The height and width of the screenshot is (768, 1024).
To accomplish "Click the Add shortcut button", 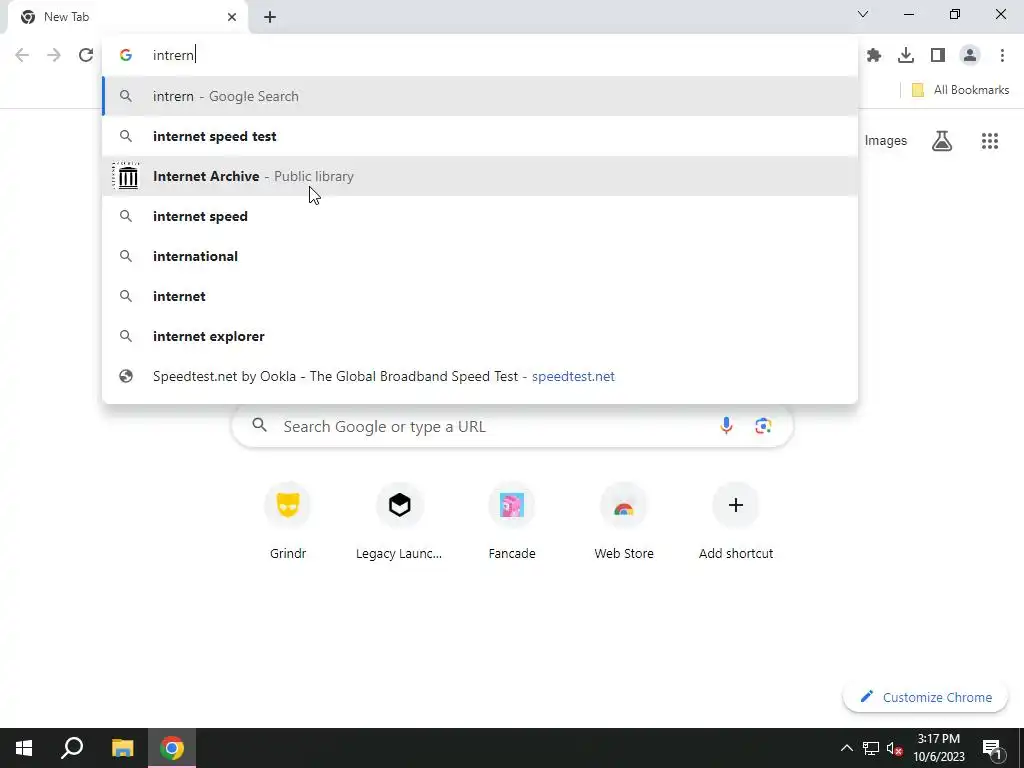I will tap(736, 522).
